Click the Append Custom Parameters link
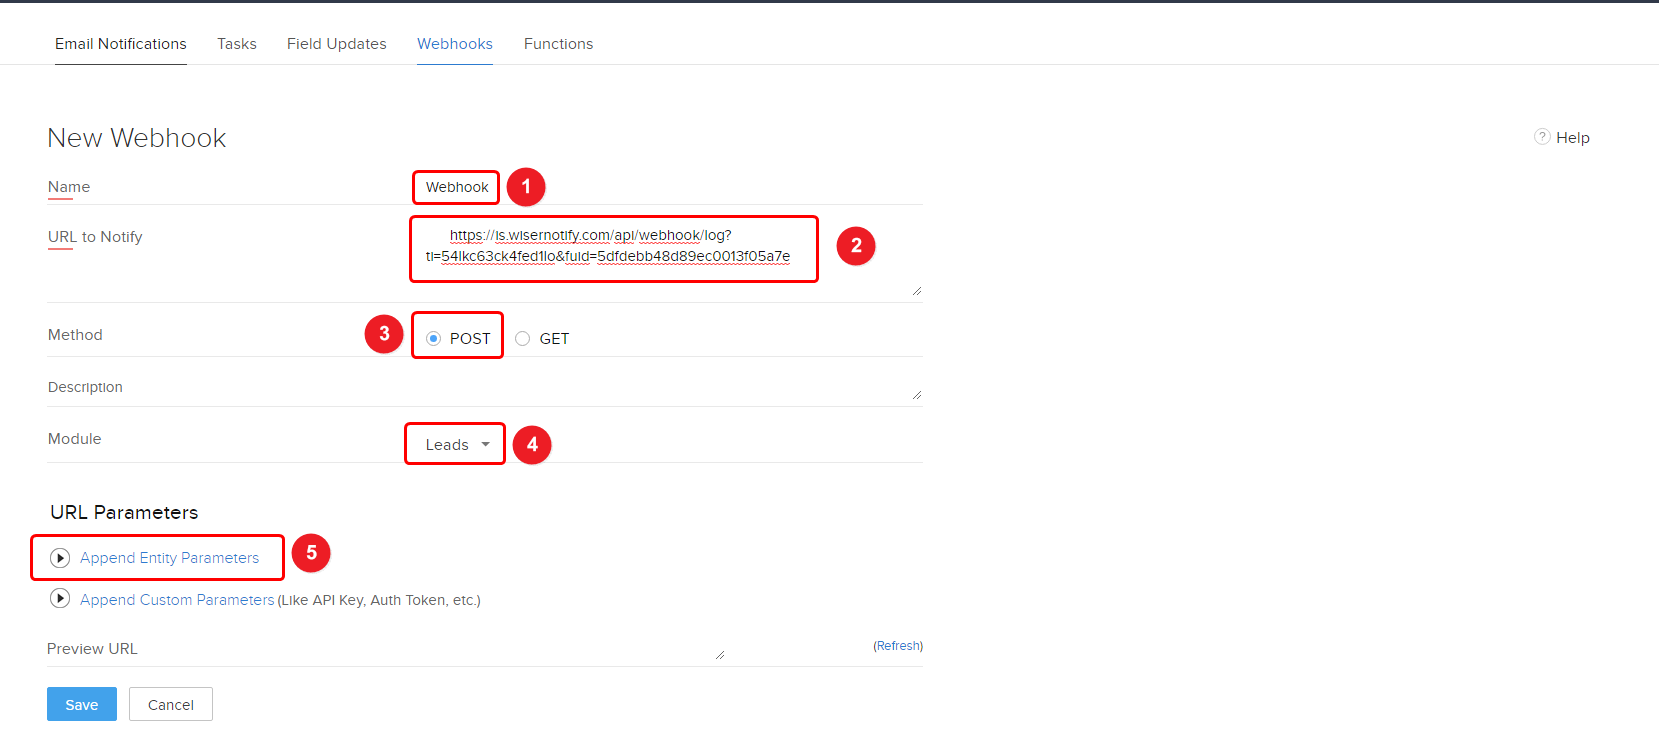The height and width of the screenshot is (753, 1659). pos(177,600)
